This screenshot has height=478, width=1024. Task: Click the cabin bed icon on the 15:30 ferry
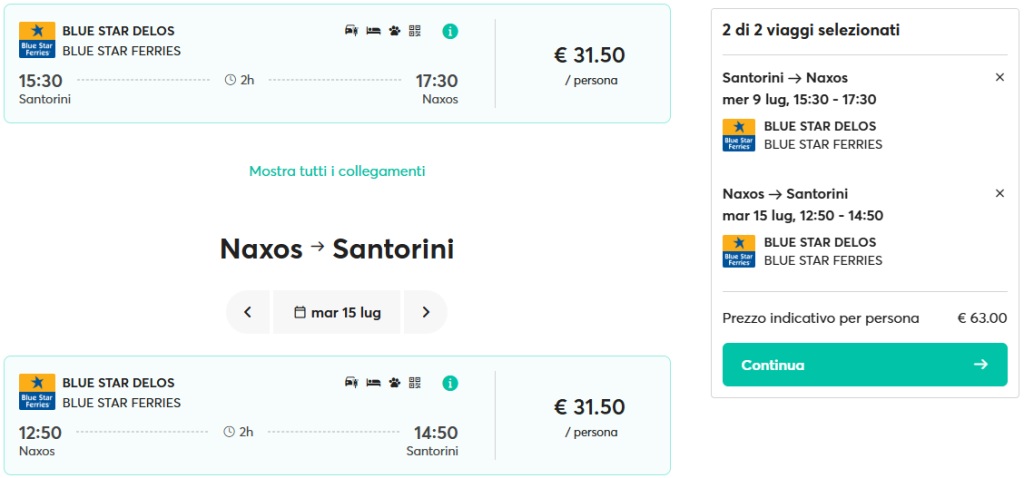coord(374,31)
